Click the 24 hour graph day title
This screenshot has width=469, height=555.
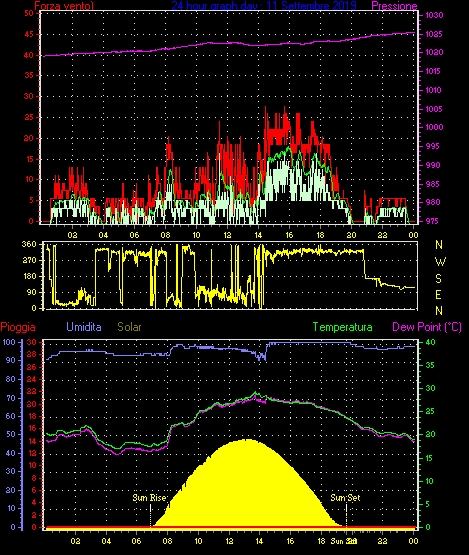coord(264,5)
